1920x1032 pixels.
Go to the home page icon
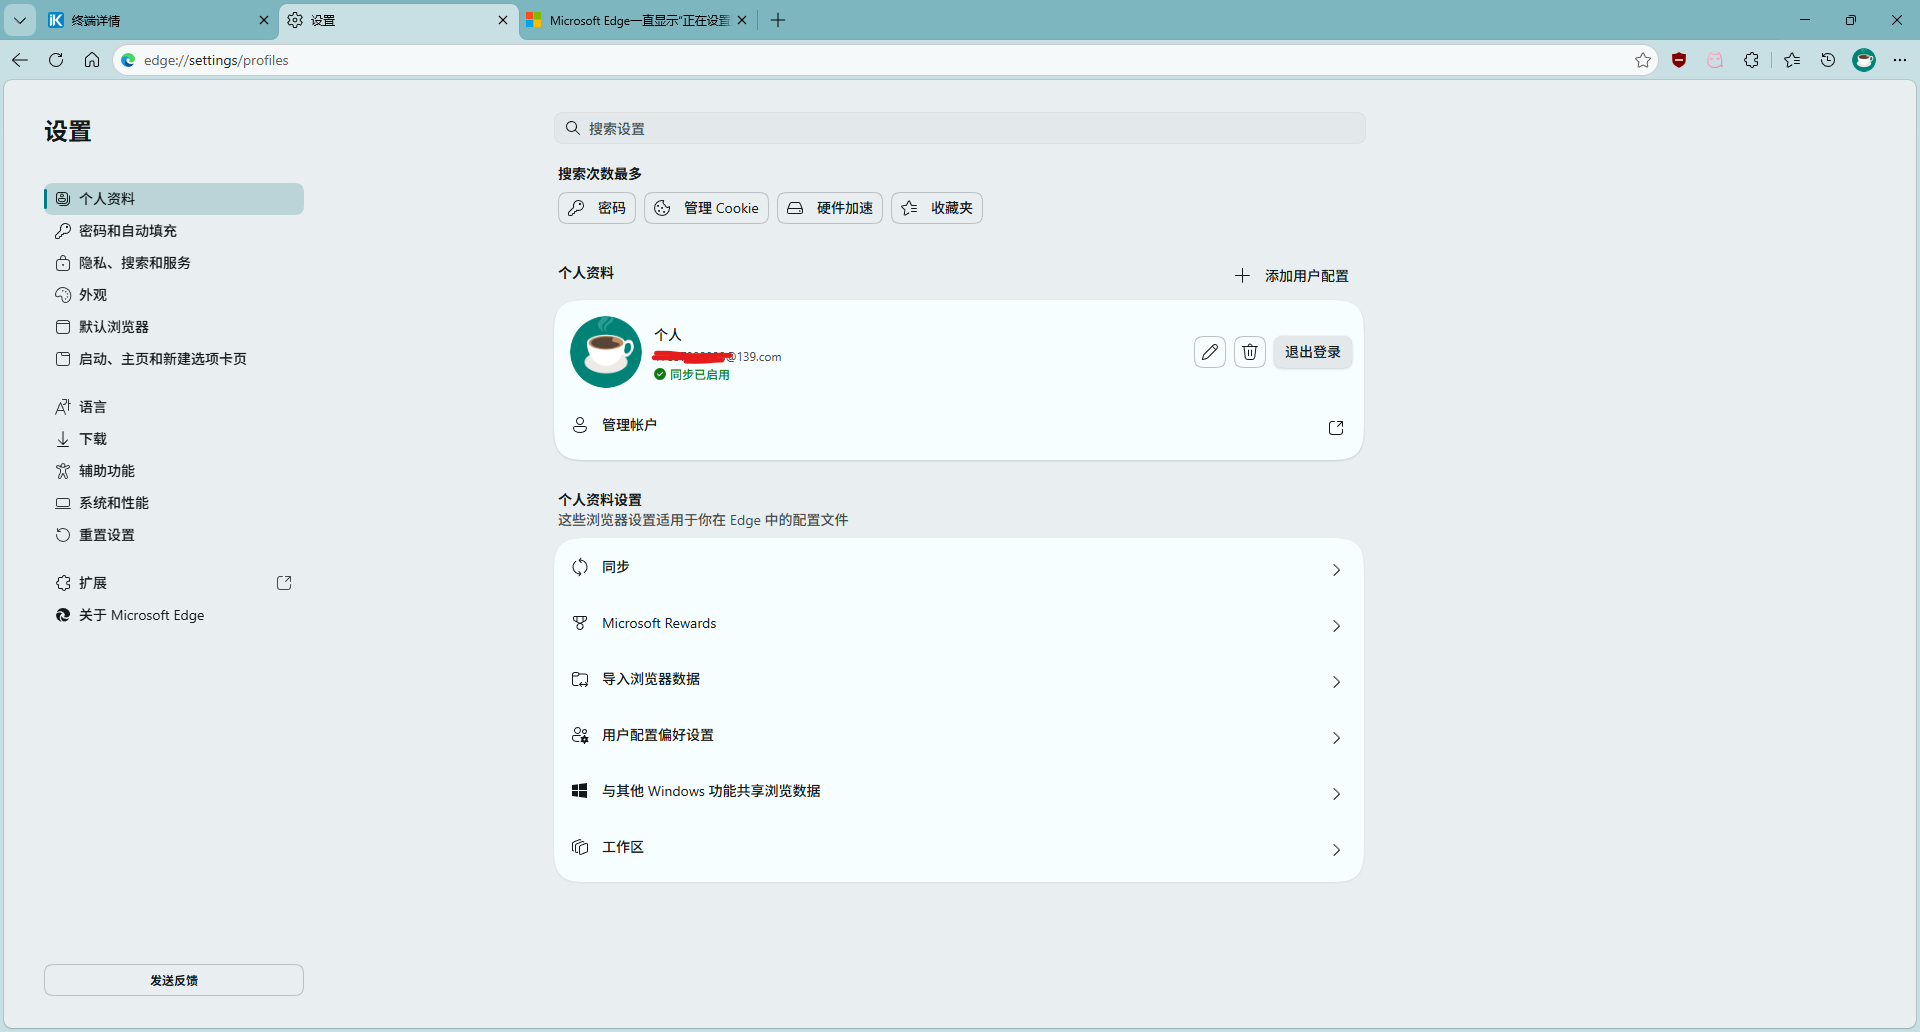click(92, 60)
